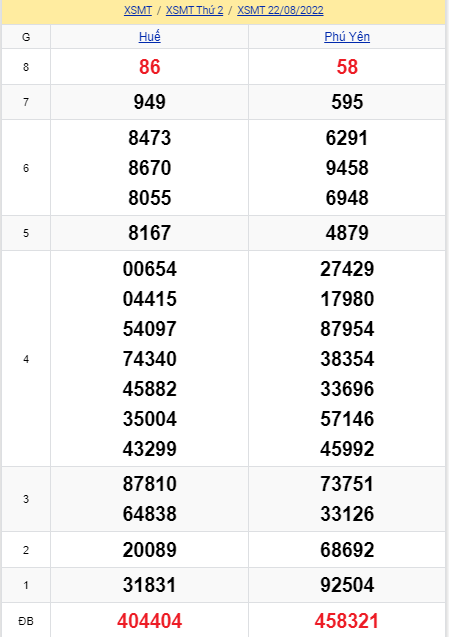This screenshot has height=637, width=449.
Task: Select Phú Yên prize 8 number 58
Action: pyautogui.click(x=347, y=67)
